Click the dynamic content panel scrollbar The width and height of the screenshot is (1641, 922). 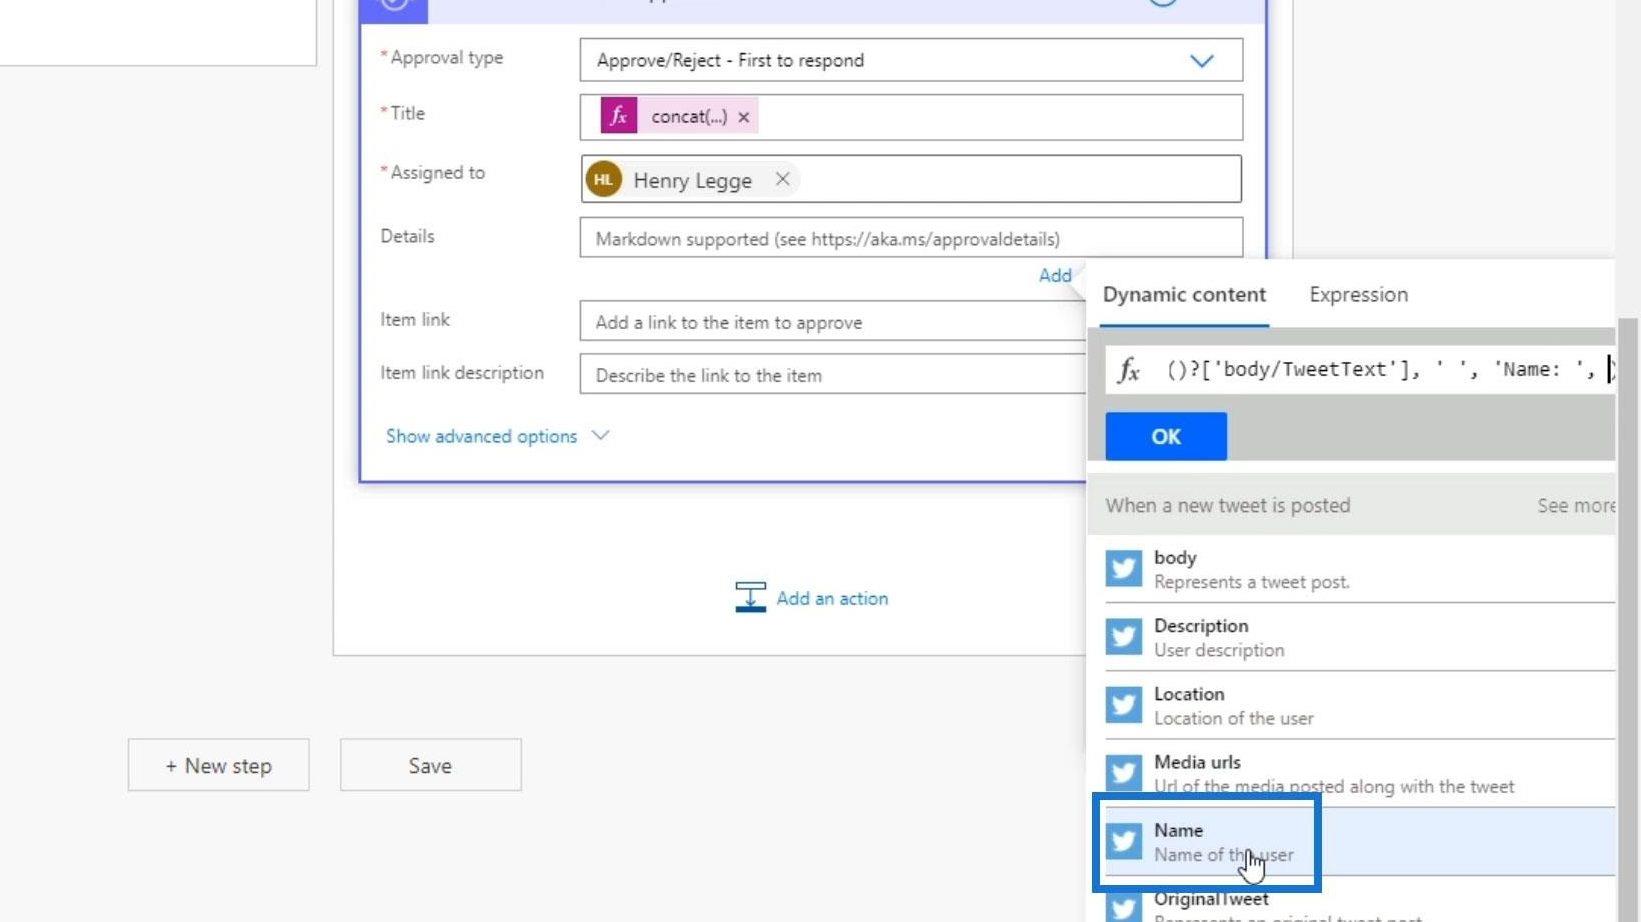pos(1628,620)
